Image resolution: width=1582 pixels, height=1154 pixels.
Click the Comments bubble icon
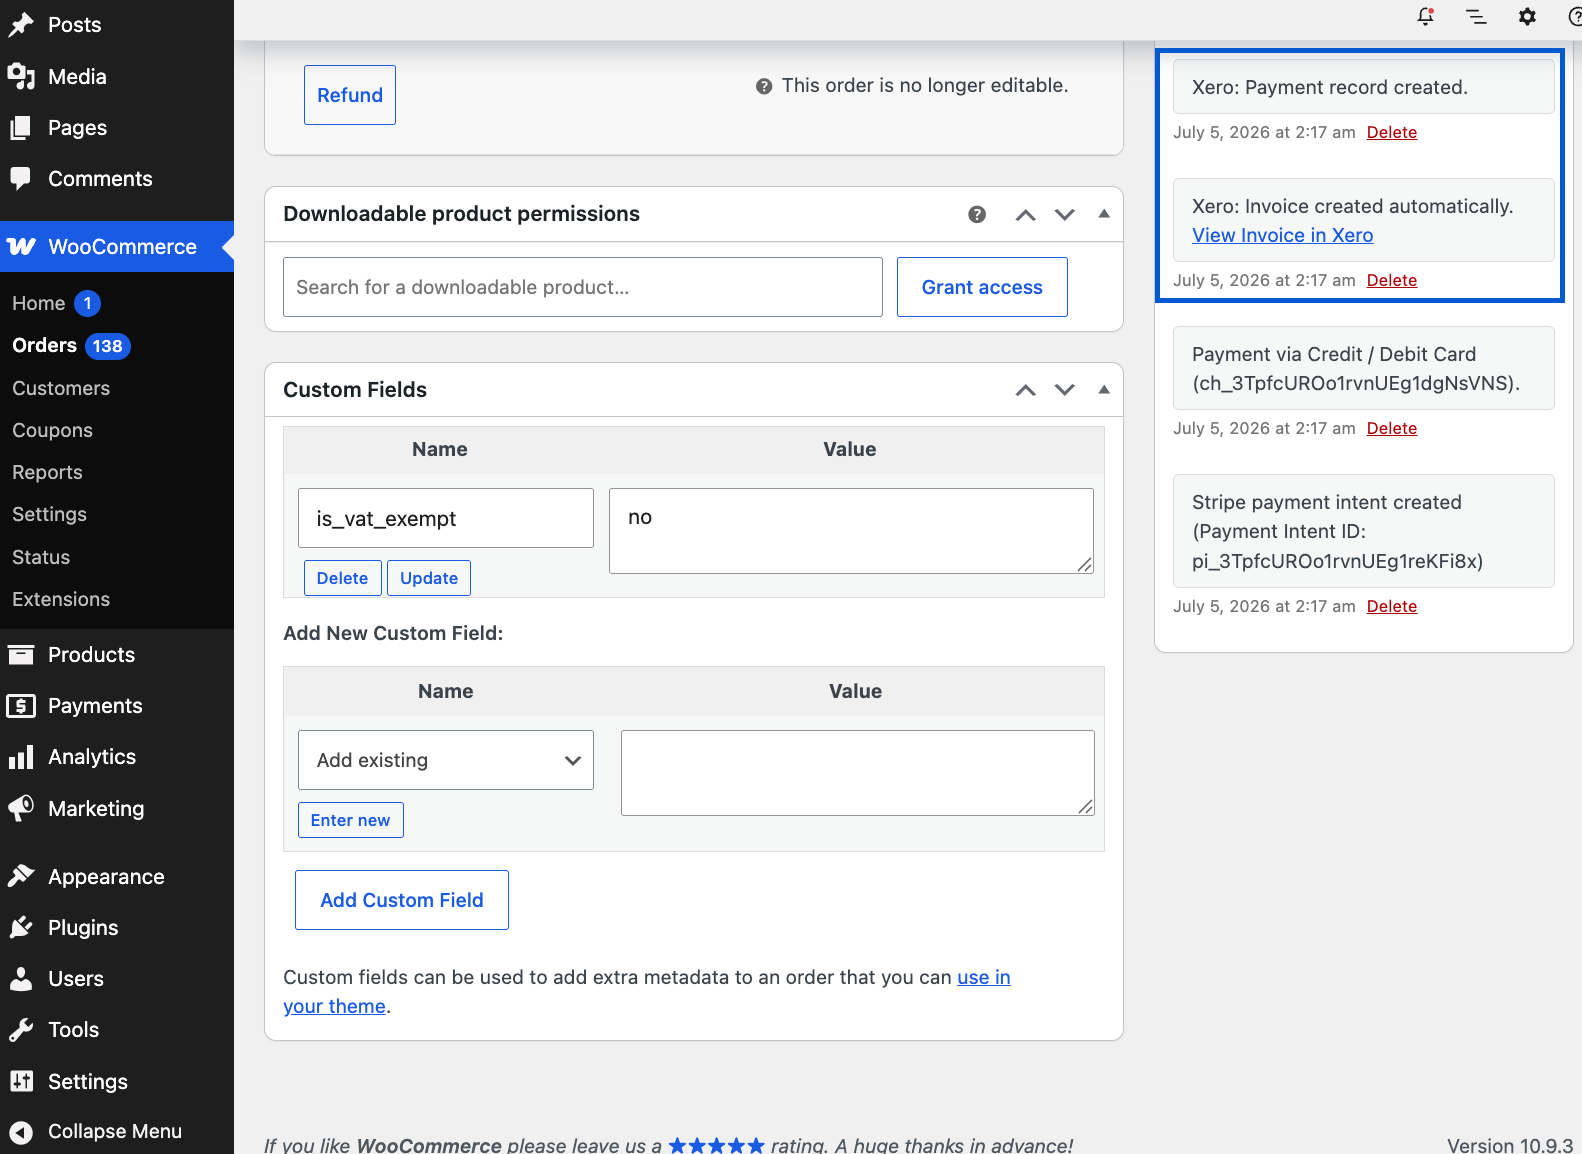[21, 178]
